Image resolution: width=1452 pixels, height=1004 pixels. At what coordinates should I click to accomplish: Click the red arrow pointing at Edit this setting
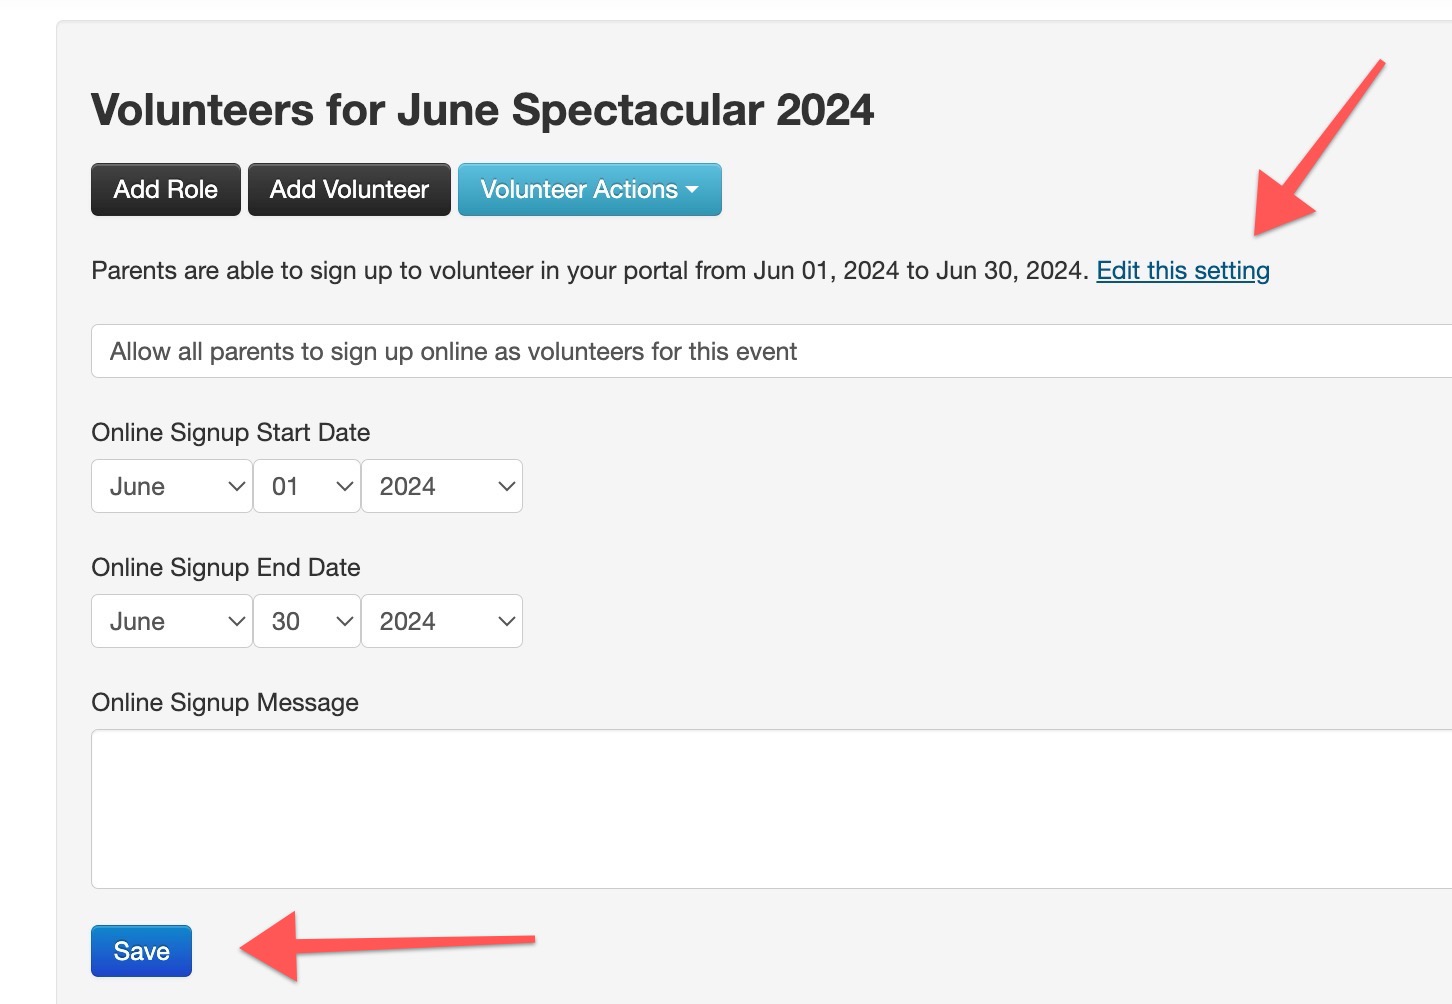[1318, 148]
